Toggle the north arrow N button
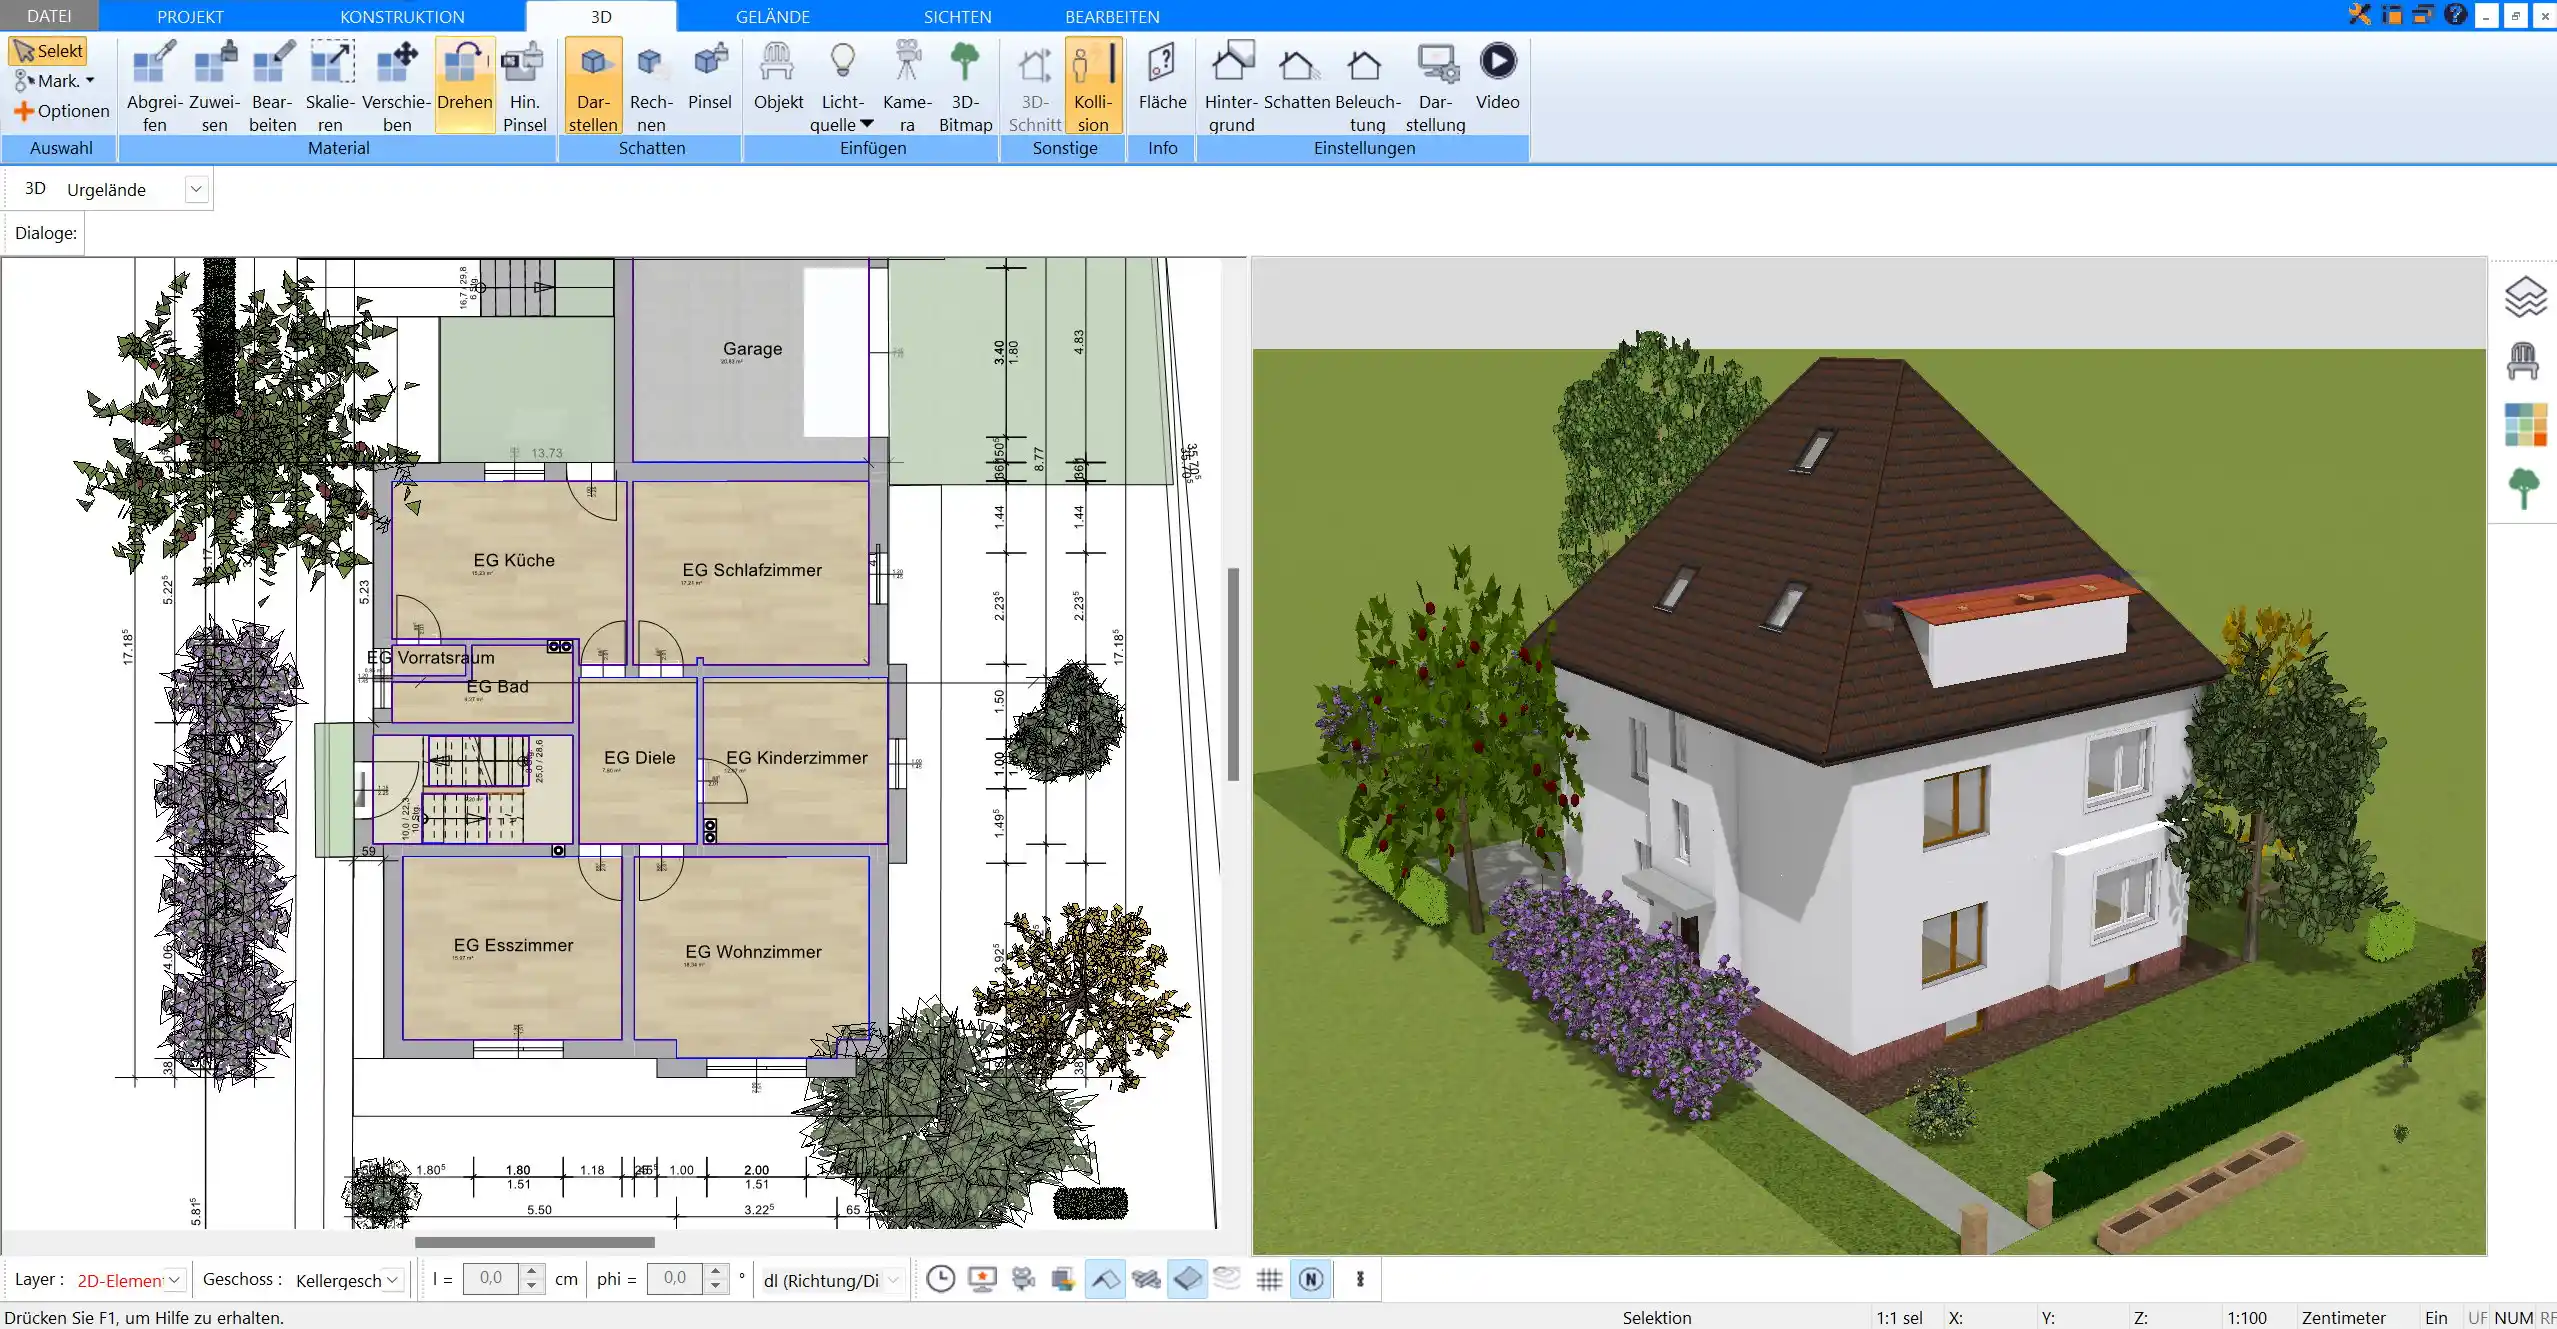2557x1329 pixels. tap(1311, 1279)
